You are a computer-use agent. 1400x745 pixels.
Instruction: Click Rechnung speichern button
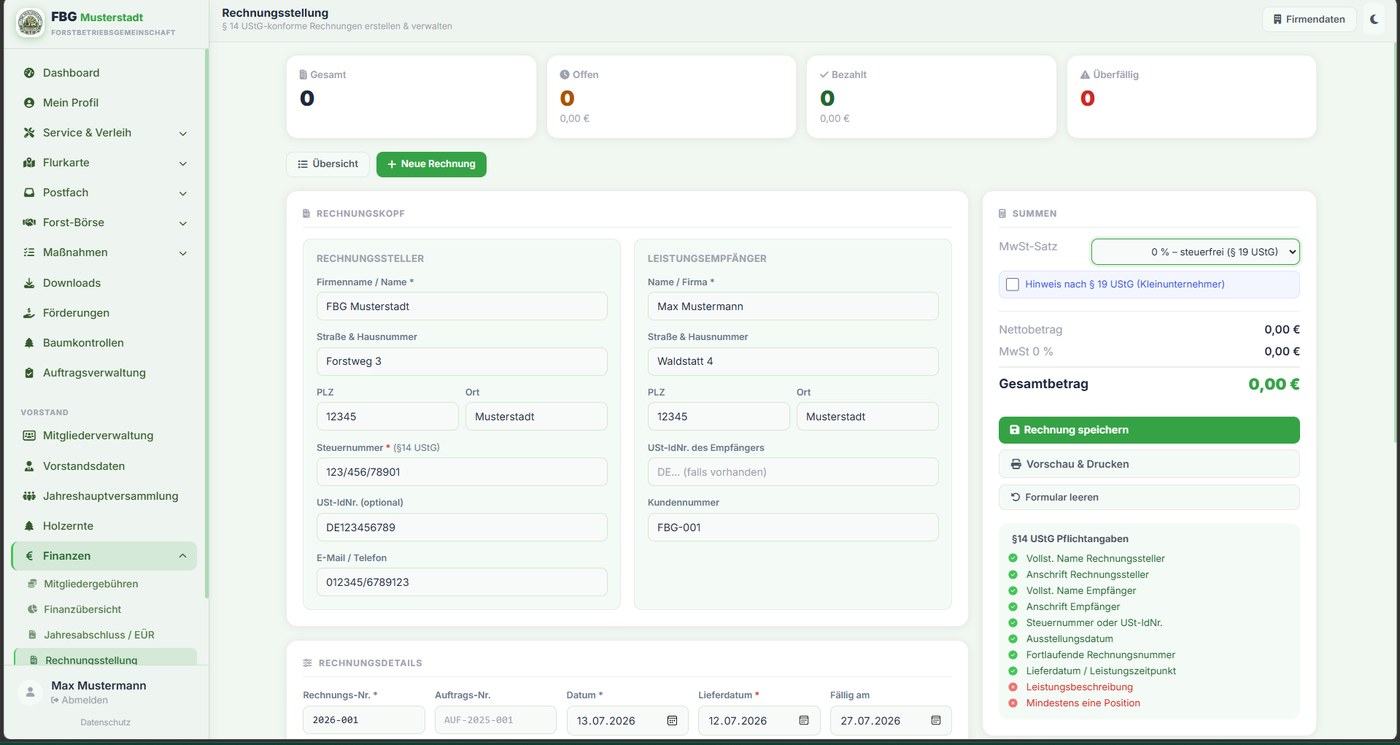(1149, 430)
